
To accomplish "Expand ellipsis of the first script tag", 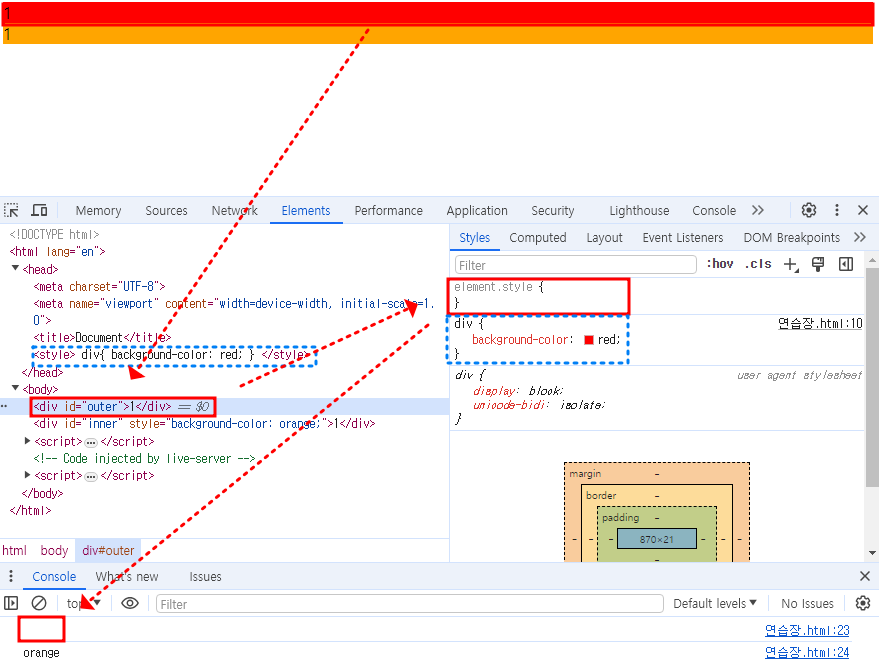I will 91,442.
